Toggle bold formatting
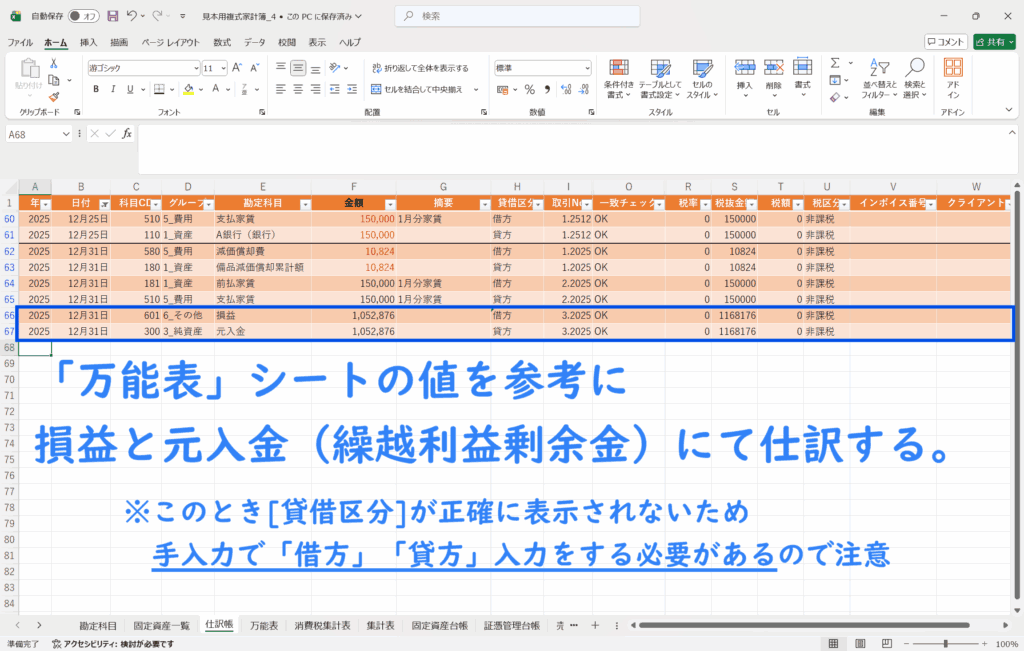 [x=96, y=89]
